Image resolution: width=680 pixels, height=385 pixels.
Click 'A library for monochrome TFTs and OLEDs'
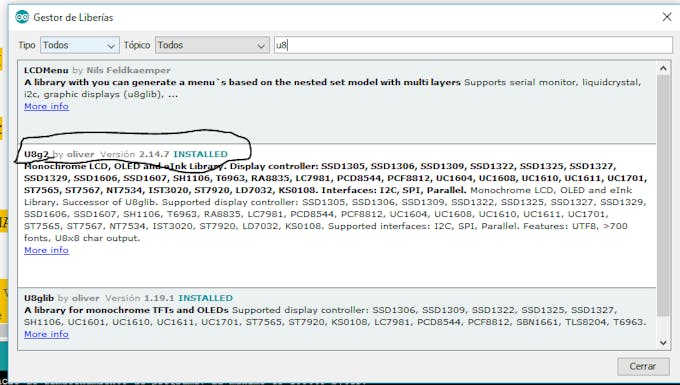coord(126,310)
